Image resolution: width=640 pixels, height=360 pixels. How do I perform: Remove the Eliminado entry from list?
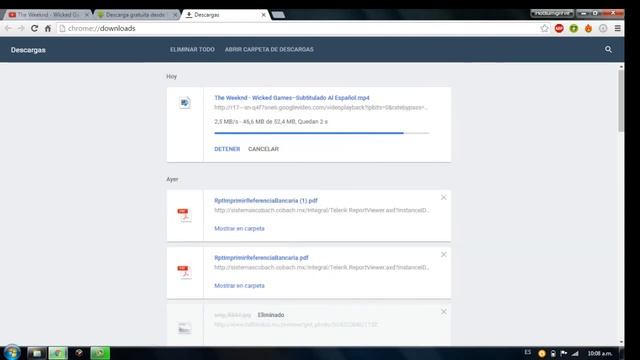click(444, 312)
